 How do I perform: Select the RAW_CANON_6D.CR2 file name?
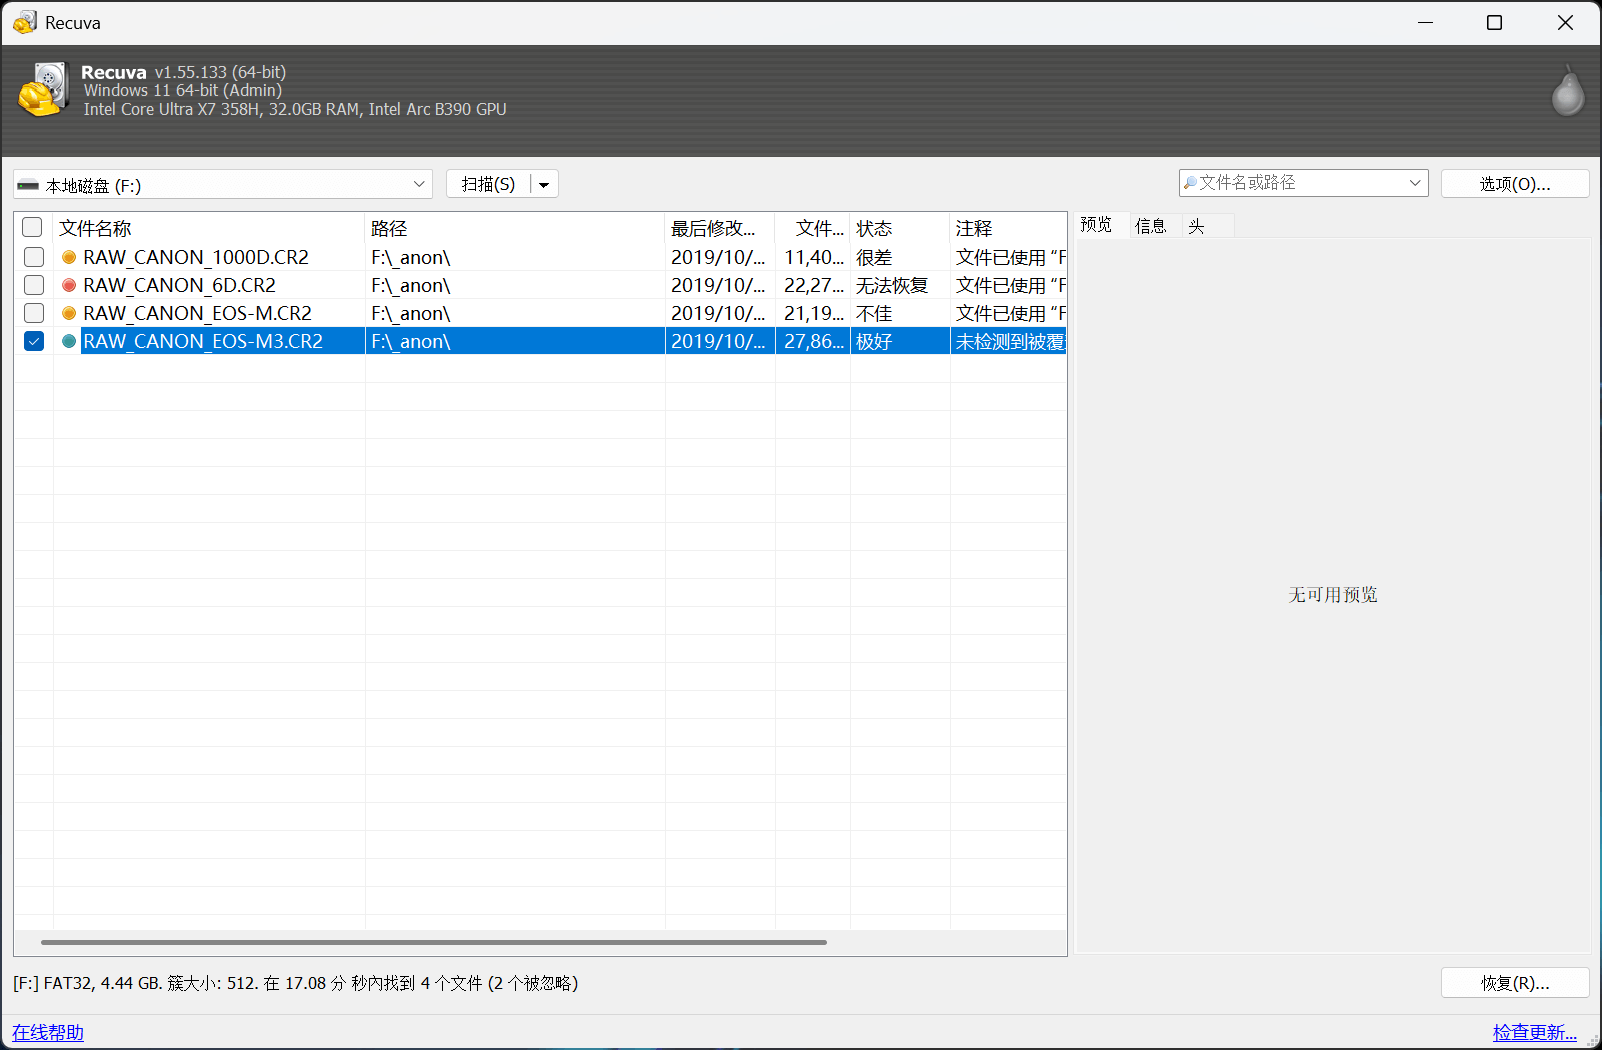point(180,285)
